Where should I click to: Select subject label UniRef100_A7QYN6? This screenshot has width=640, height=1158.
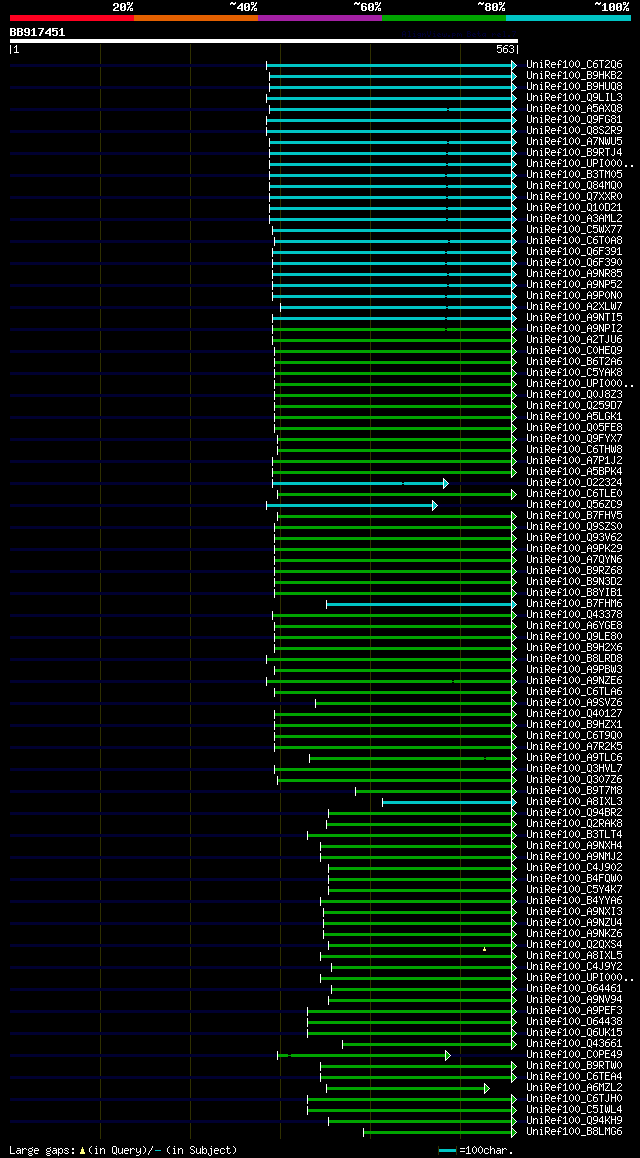(574, 560)
